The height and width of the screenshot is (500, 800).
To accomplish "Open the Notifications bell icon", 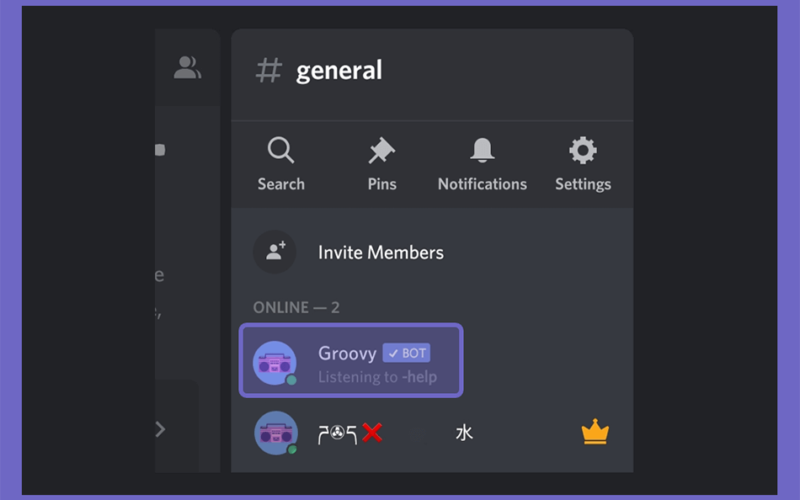I will point(482,150).
